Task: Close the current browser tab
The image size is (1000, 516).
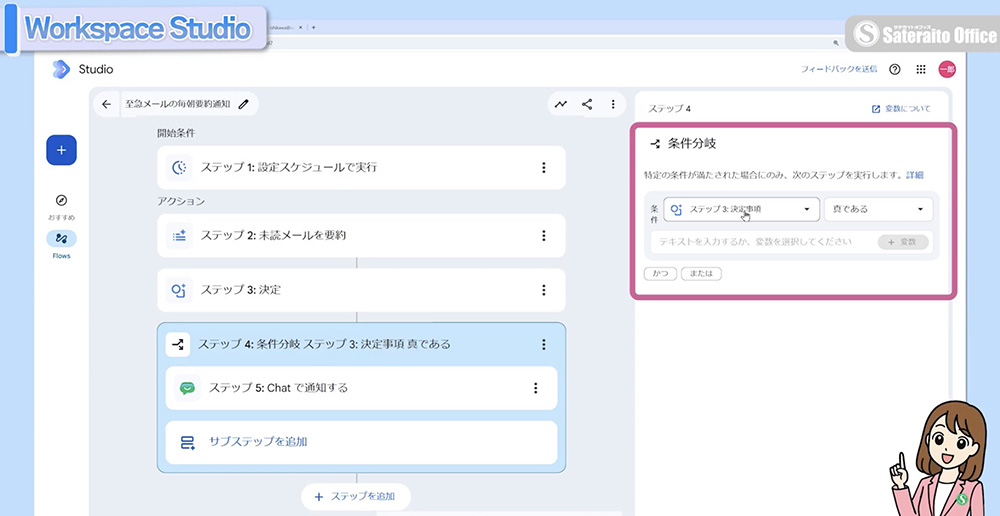Action: tap(300, 27)
